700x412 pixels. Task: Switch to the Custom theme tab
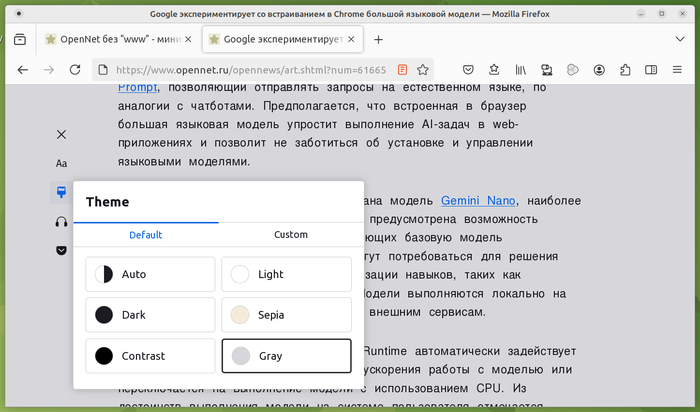click(291, 235)
